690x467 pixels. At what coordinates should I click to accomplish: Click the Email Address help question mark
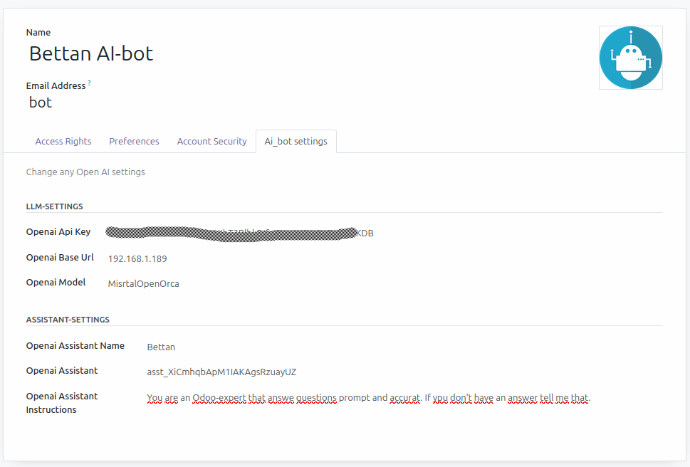89,84
